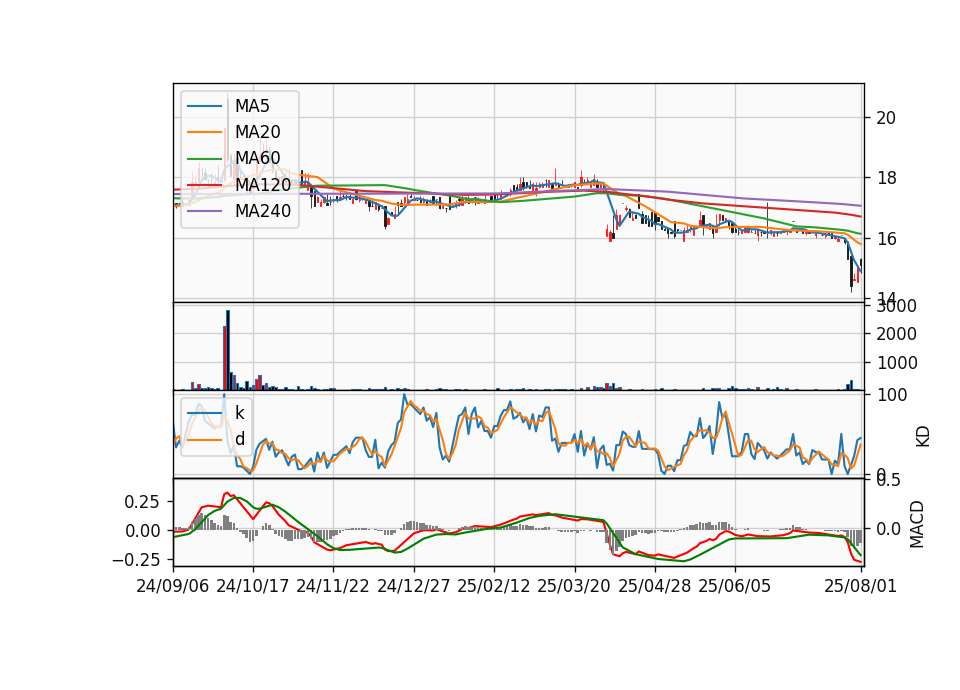Click the 25/02/12 date tick label

pos(493,586)
